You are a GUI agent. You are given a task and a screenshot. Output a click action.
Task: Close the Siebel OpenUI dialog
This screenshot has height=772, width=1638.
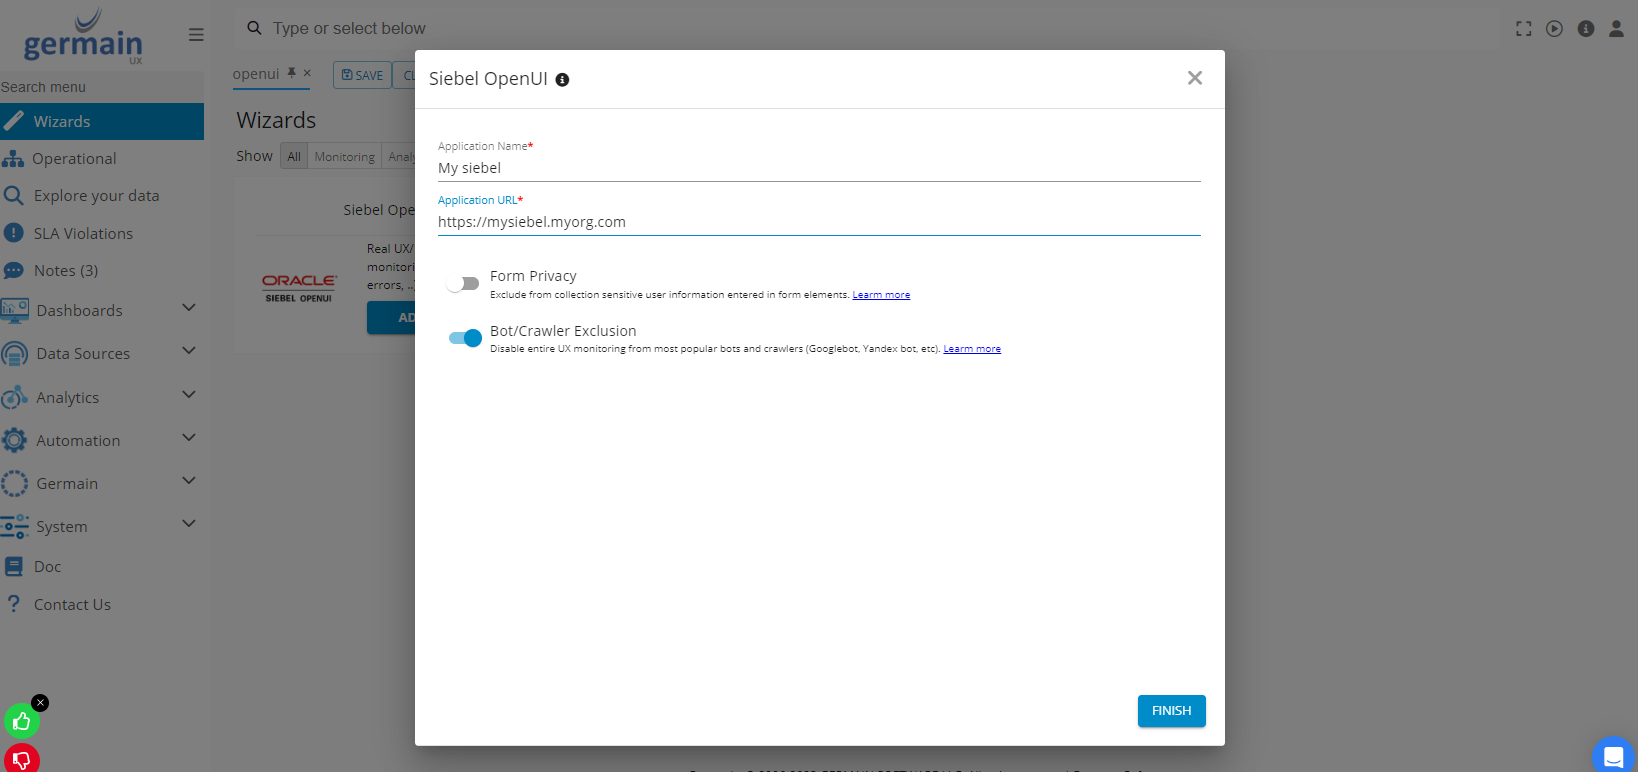(x=1194, y=78)
